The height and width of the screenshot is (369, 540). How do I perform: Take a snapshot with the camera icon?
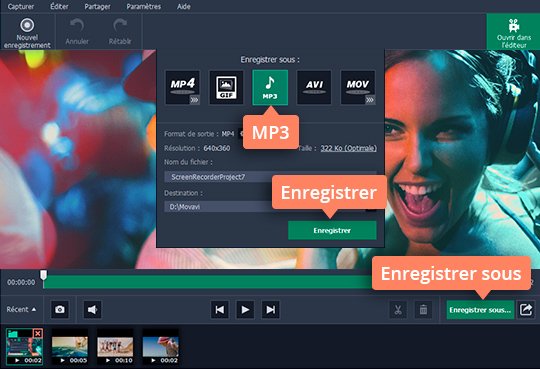point(60,309)
